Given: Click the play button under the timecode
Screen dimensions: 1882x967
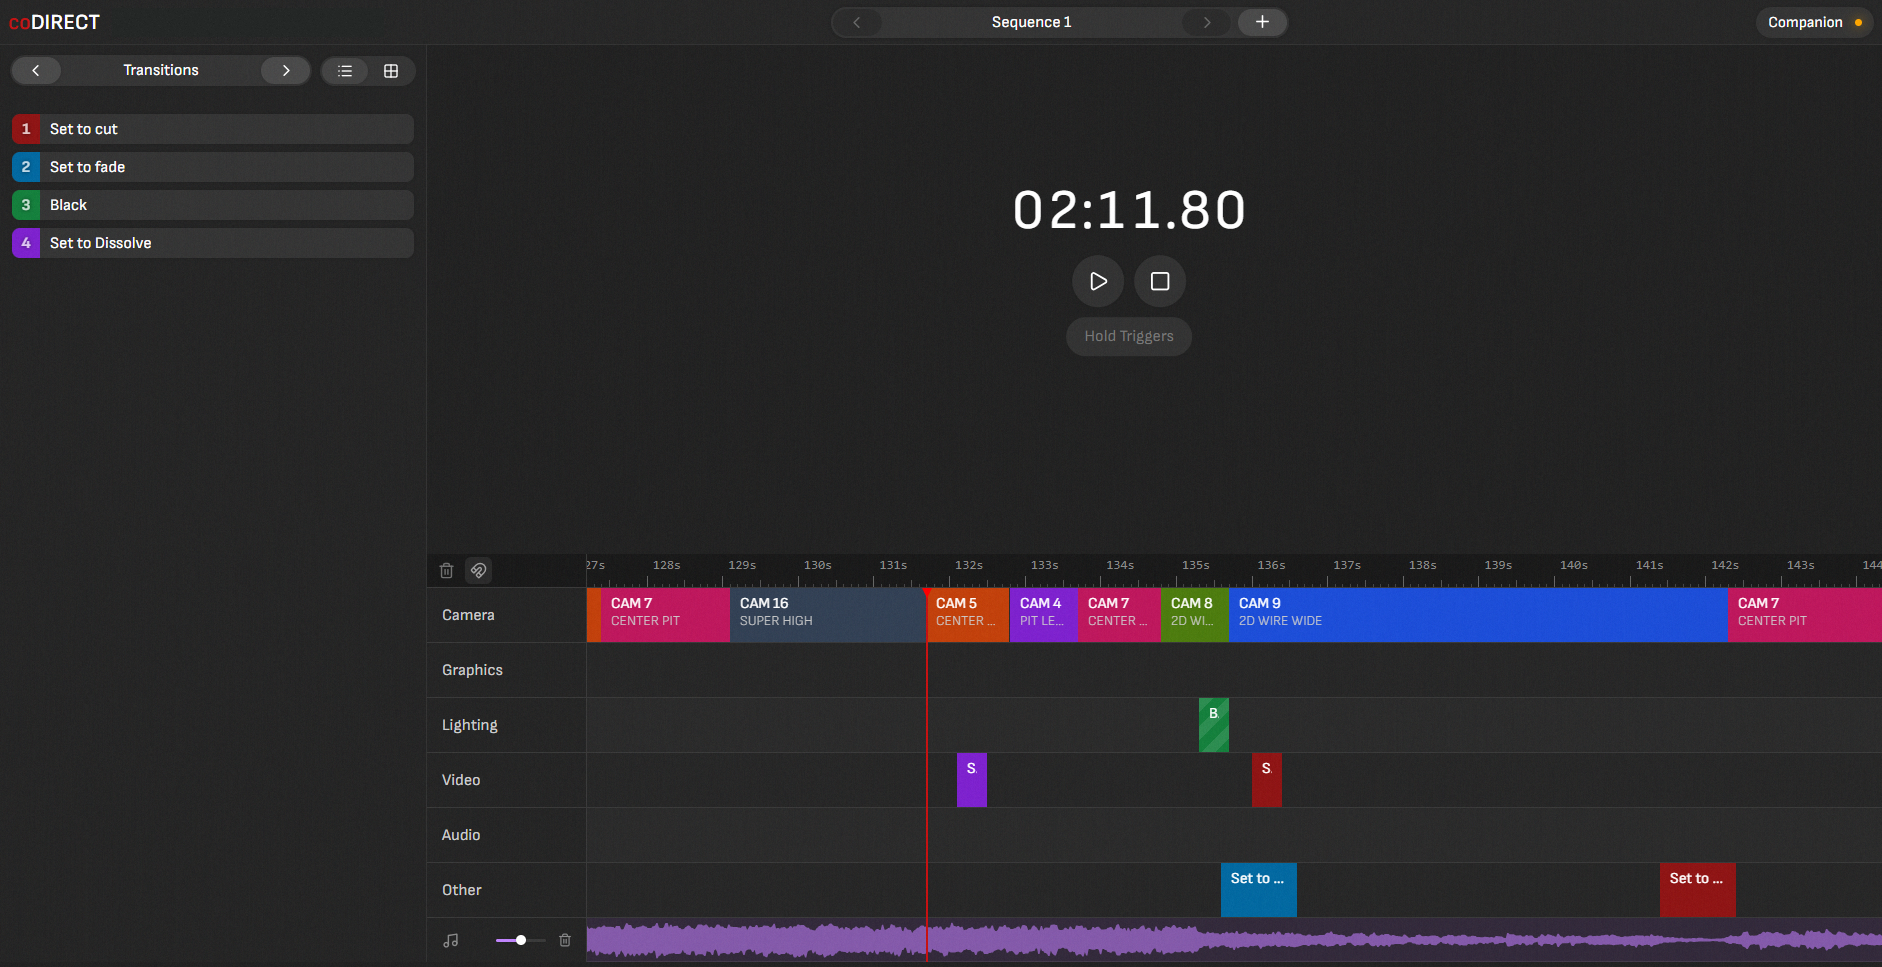Looking at the screenshot, I should (x=1098, y=281).
